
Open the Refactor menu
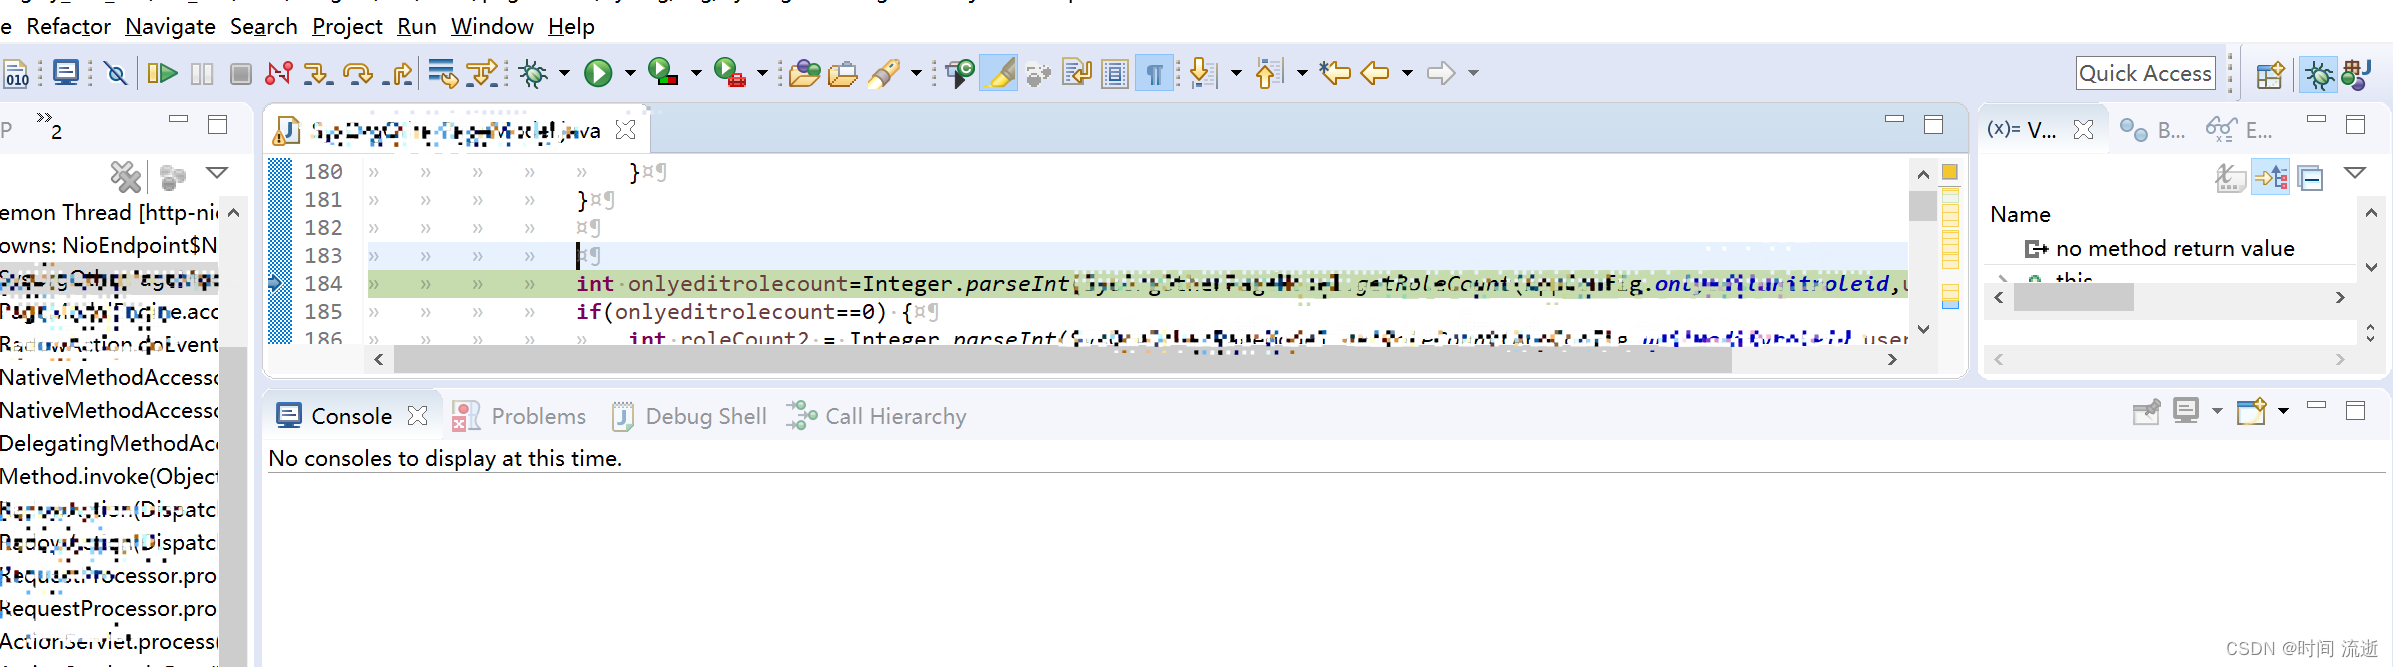pos(69,26)
